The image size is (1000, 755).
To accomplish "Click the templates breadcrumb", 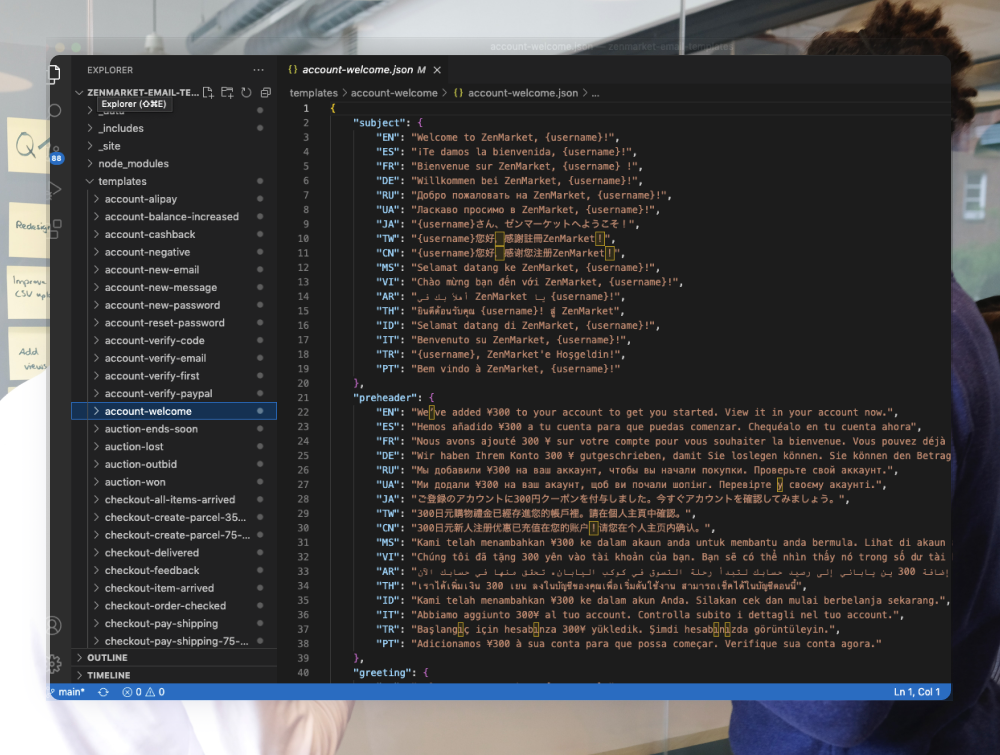I will coord(313,93).
